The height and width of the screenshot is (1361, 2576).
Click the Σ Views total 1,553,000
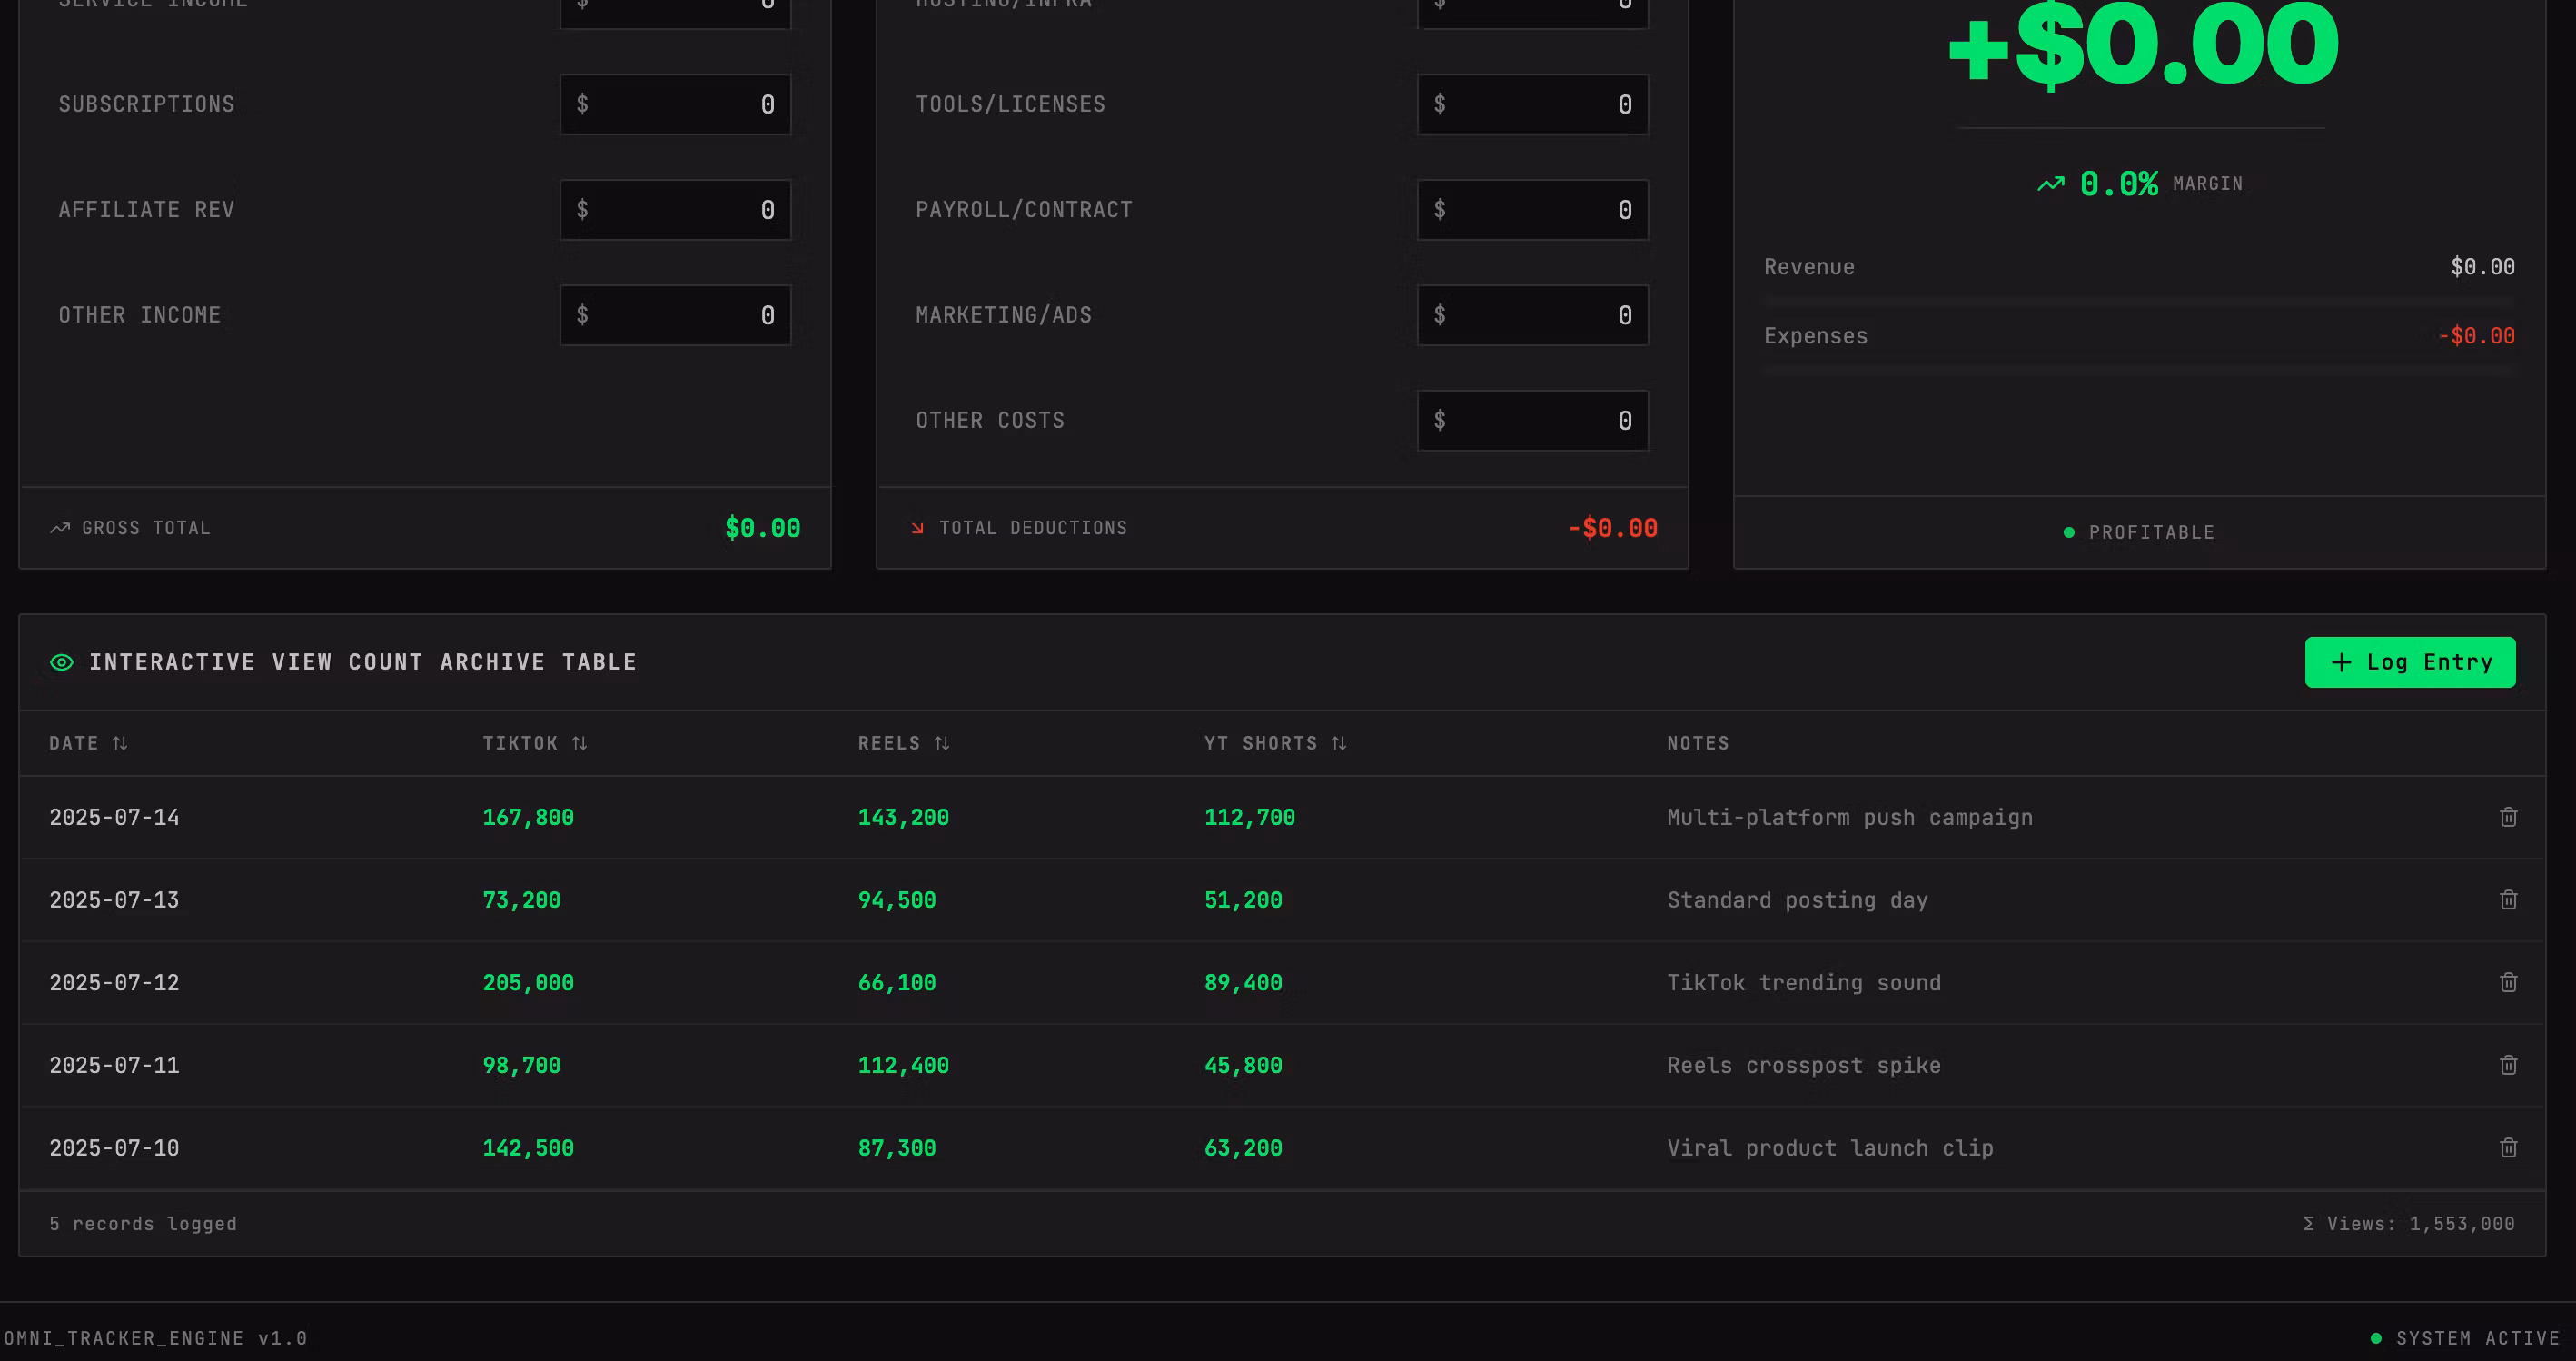2408,1224
